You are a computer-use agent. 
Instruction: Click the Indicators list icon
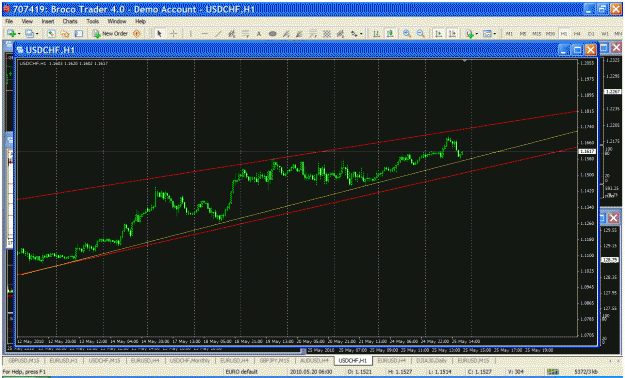pyautogui.click(x=470, y=34)
